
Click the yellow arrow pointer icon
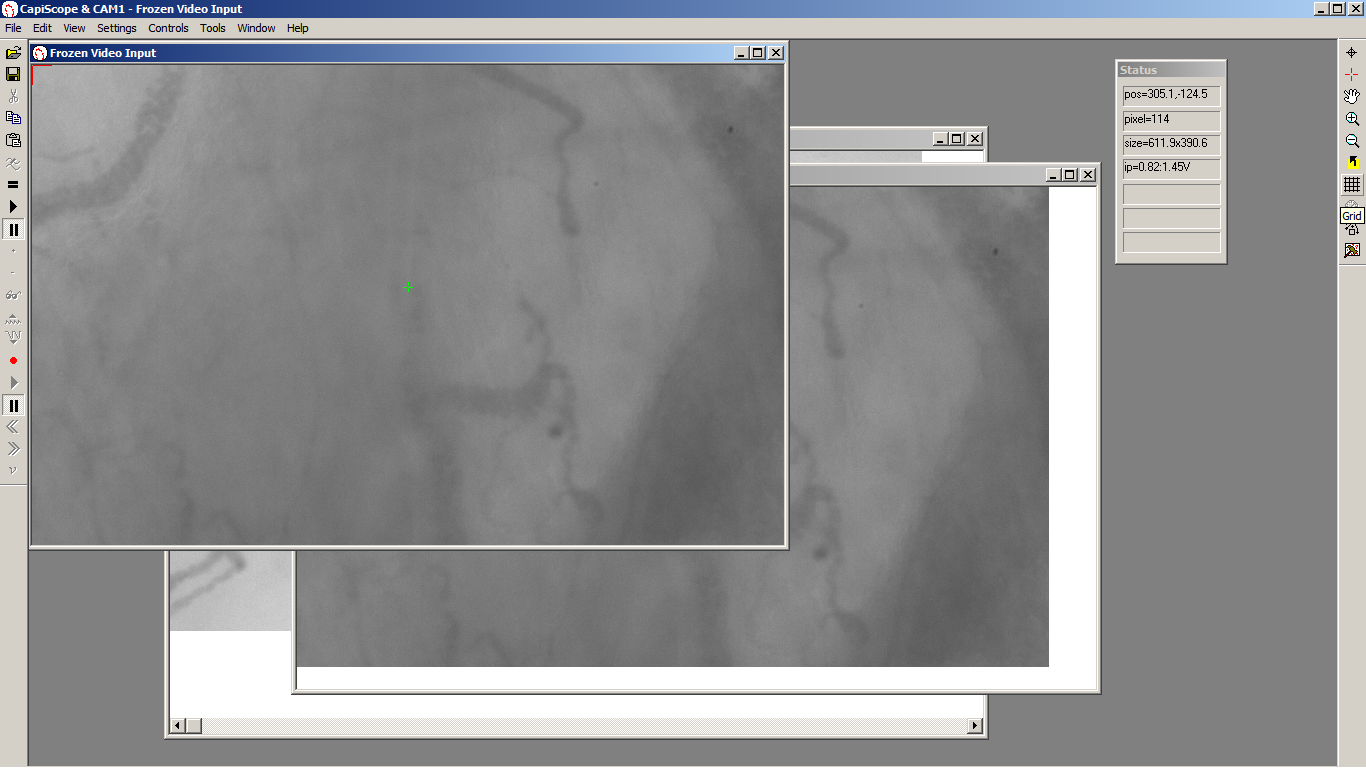[x=1352, y=162]
